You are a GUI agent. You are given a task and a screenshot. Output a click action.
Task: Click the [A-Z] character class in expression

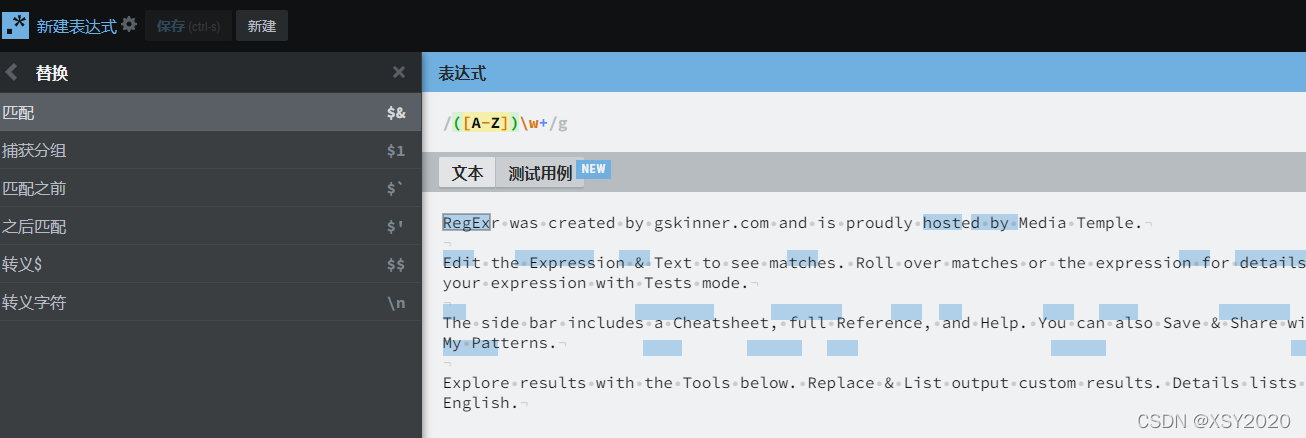pos(488,123)
